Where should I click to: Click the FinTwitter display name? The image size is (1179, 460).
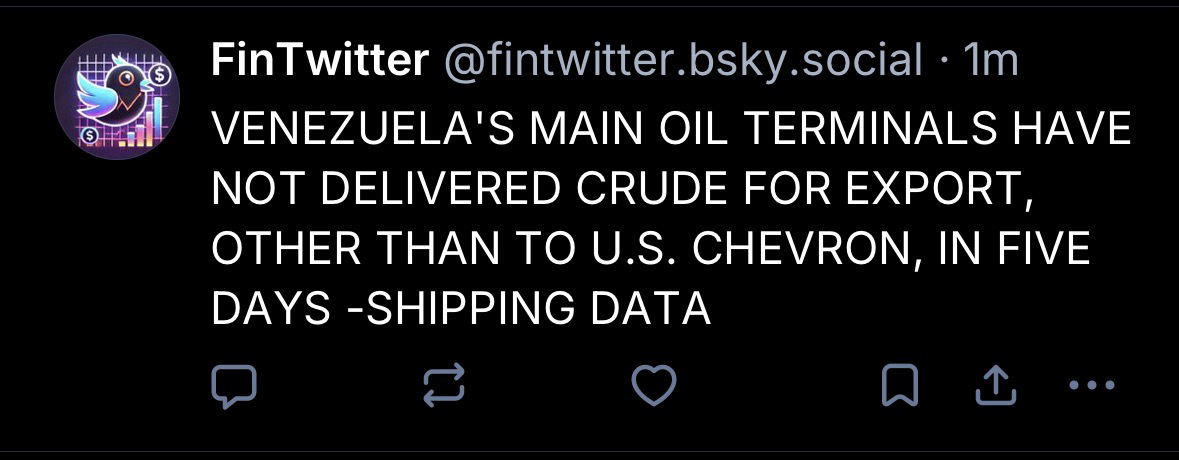[x=318, y=62]
